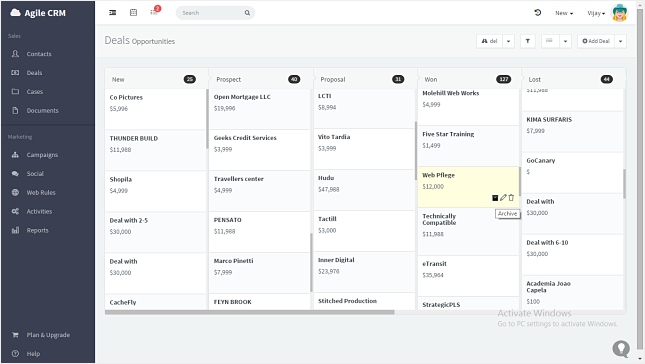Viewport: 645px width, 364px height.
Task: Open the filter funnel button
Action: (x=528, y=41)
